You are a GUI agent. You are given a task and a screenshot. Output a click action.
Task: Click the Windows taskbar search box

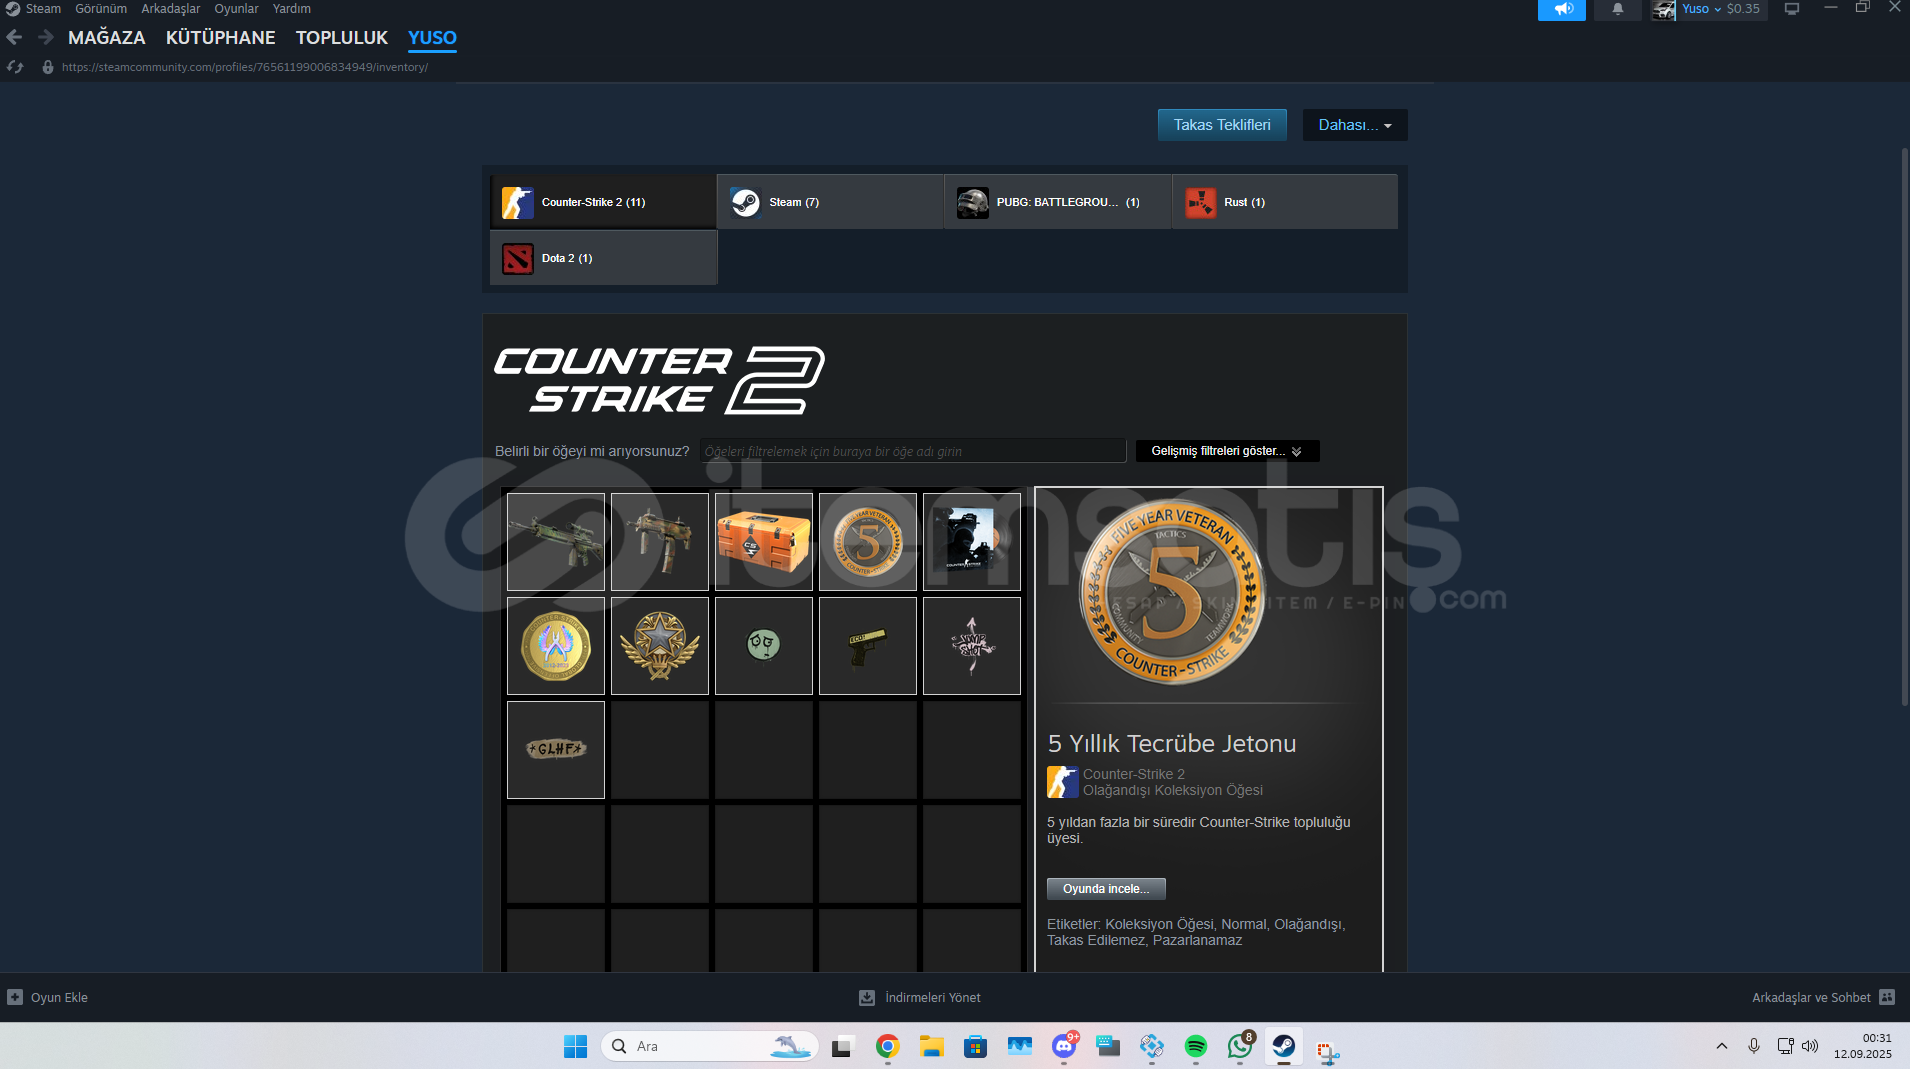coord(710,1046)
